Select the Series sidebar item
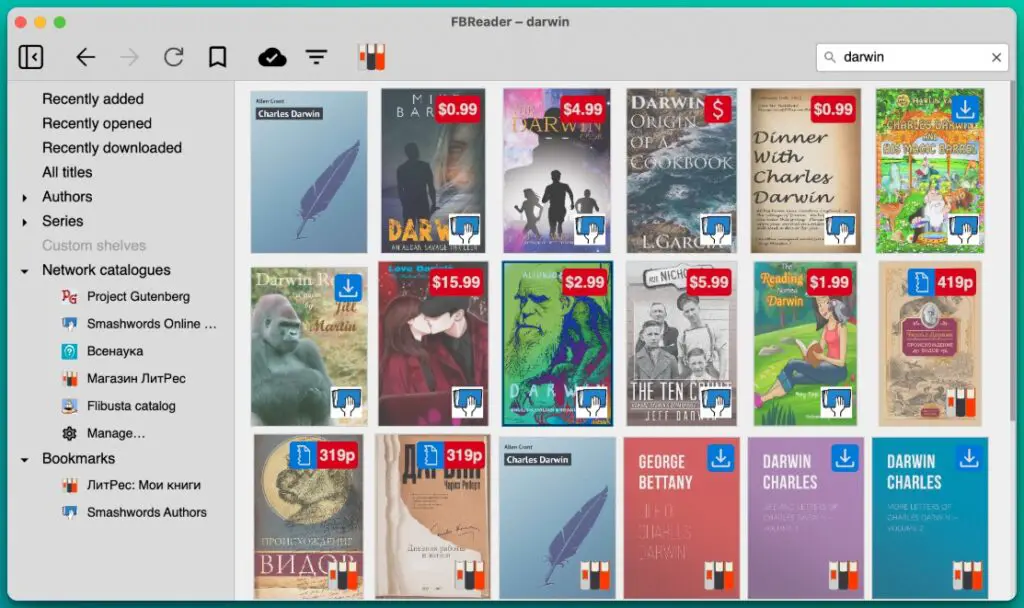This screenshot has width=1024, height=608. [63, 221]
